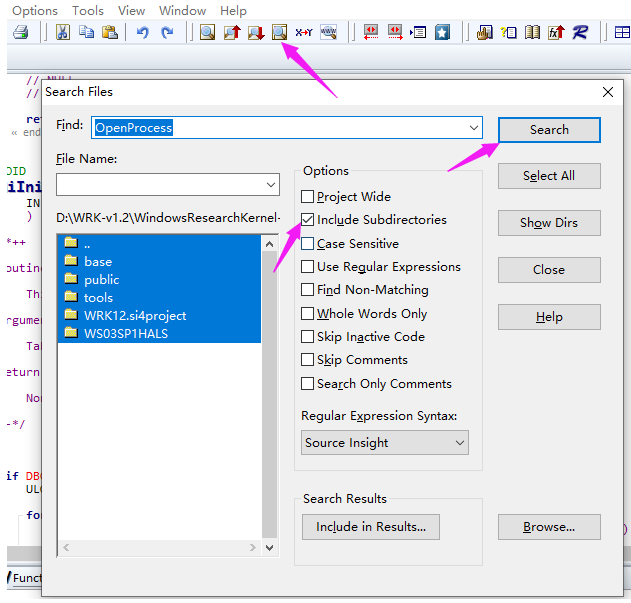Click the folder list scroll-up arrow
The image size is (631, 603).
click(x=270, y=244)
